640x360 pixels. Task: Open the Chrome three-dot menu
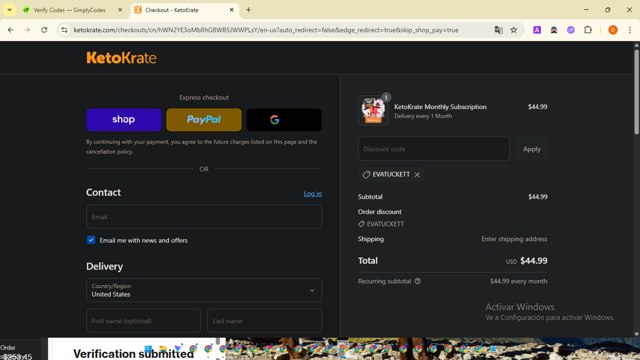(x=630, y=30)
